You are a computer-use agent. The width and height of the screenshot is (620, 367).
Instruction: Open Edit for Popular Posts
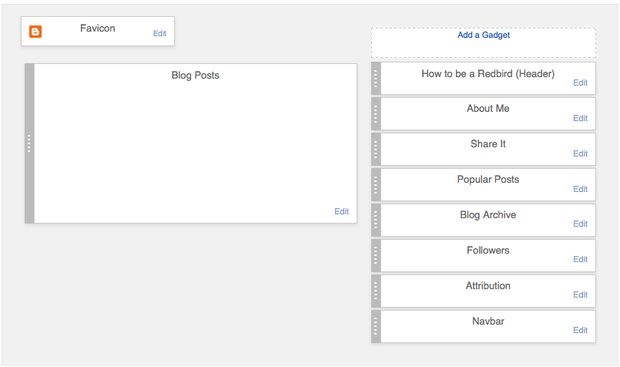coord(580,189)
